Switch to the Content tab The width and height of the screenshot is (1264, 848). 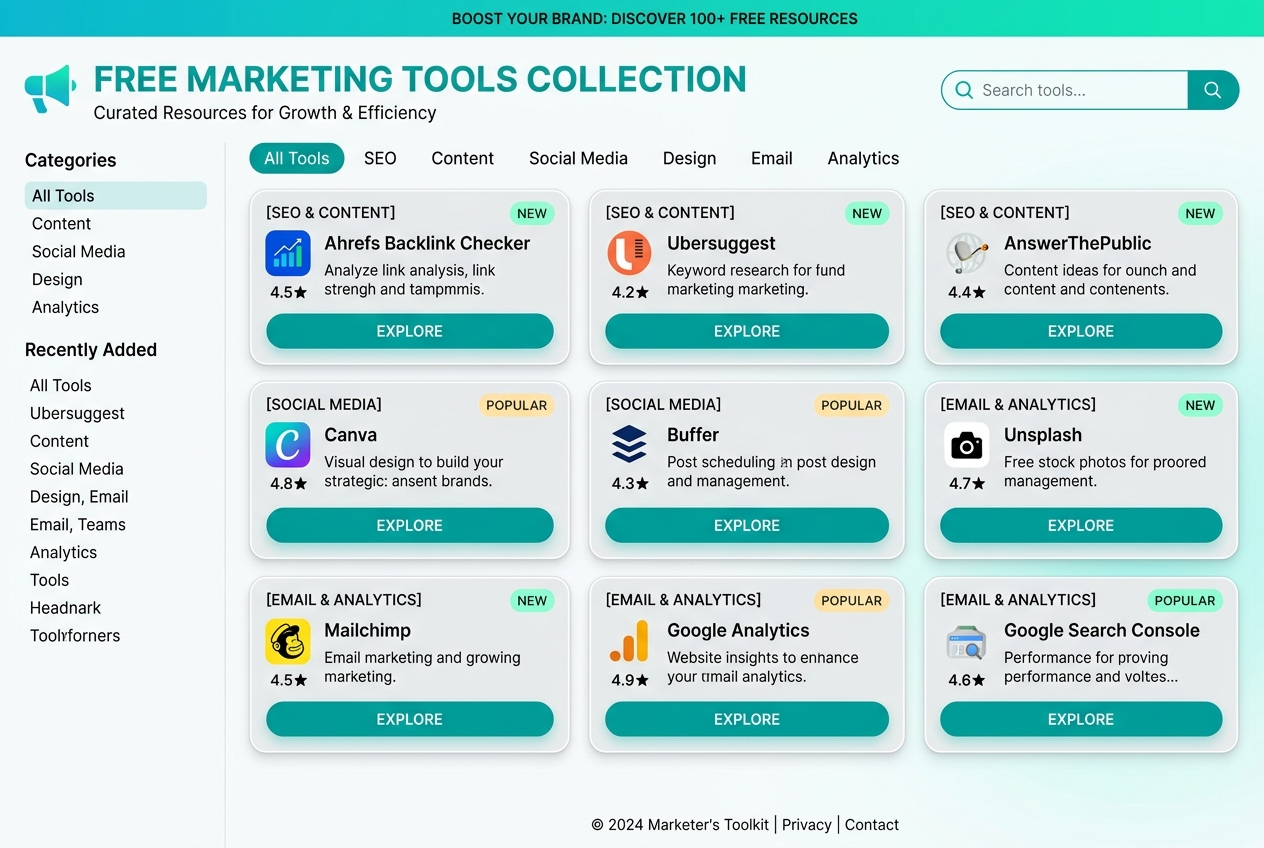(x=463, y=158)
